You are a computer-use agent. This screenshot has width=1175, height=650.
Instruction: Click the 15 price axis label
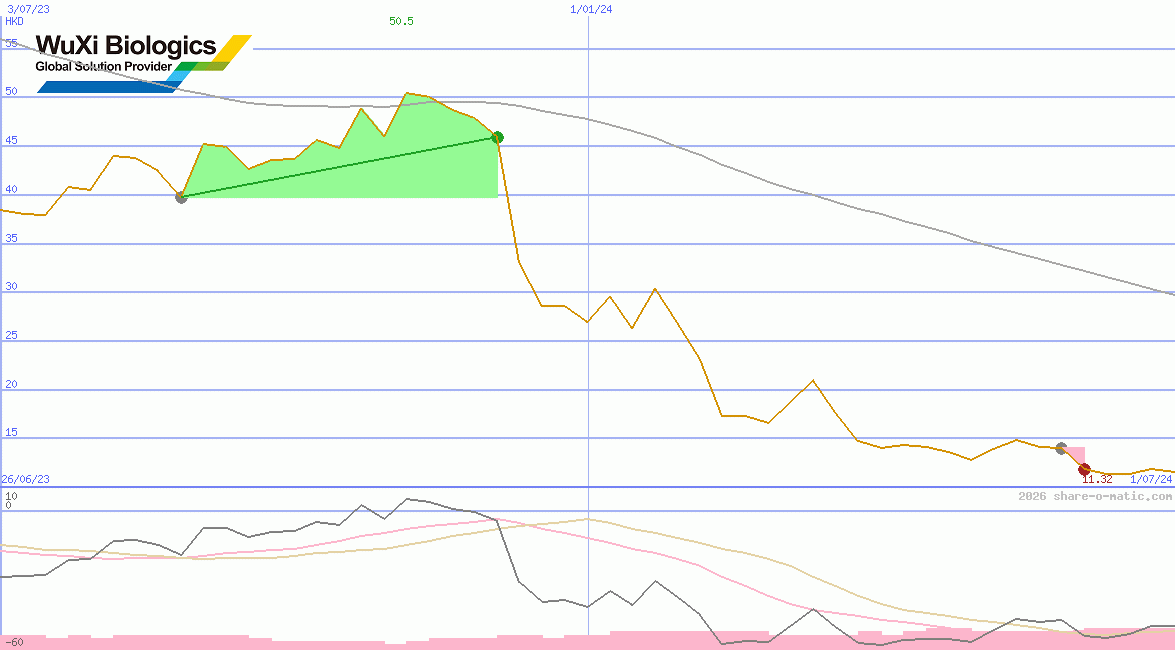[x=11, y=433]
